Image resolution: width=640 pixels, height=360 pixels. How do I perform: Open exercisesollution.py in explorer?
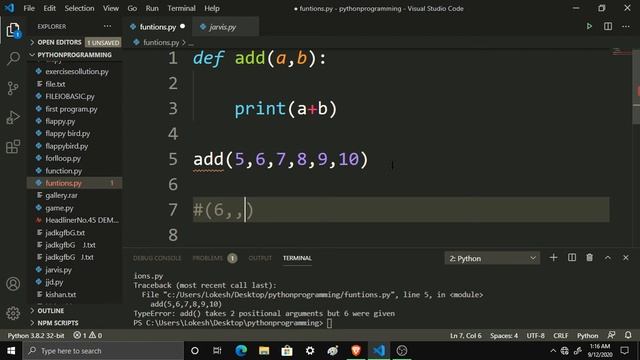77,71
